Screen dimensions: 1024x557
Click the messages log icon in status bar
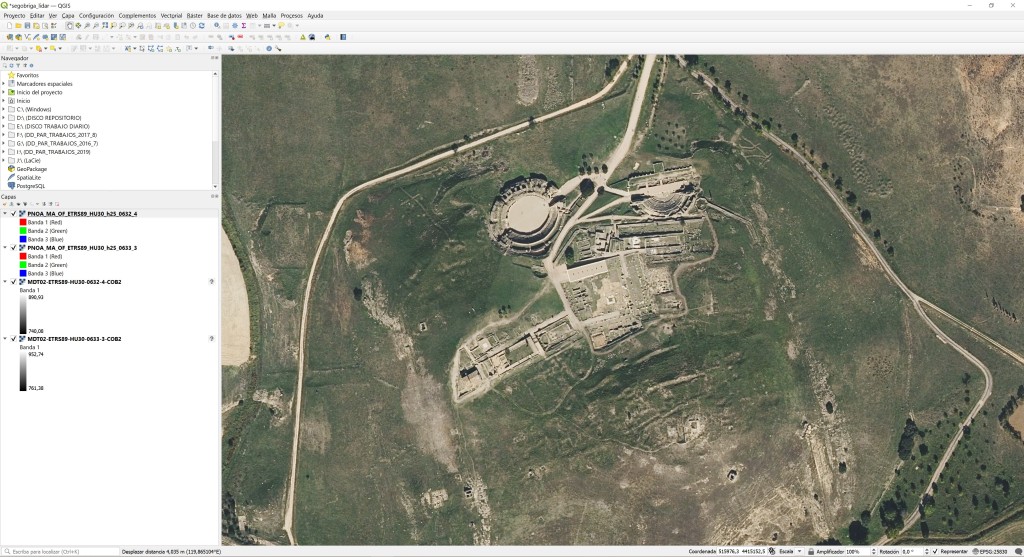pos(1018,551)
